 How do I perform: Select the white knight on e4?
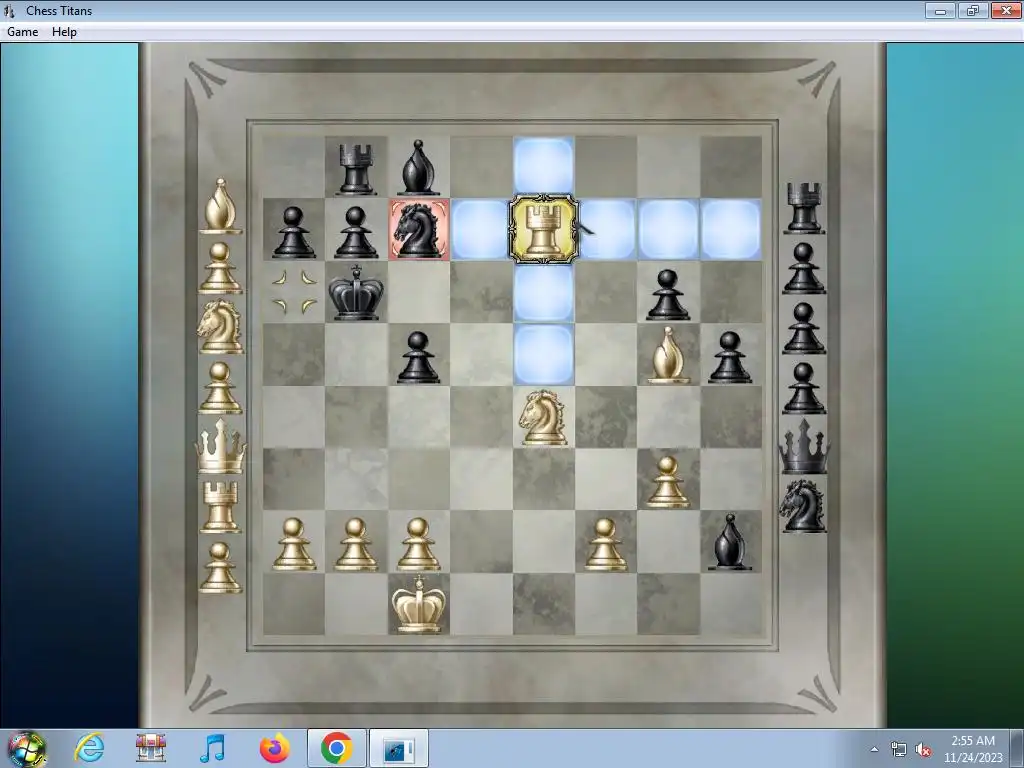point(543,417)
